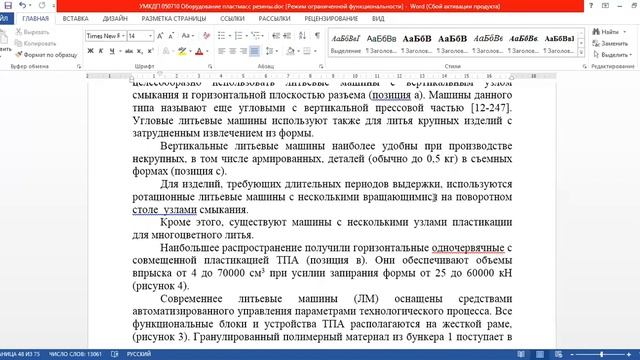The width and height of the screenshot is (640, 360).
Task: Open the change case dropdown
Action: point(187,36)
